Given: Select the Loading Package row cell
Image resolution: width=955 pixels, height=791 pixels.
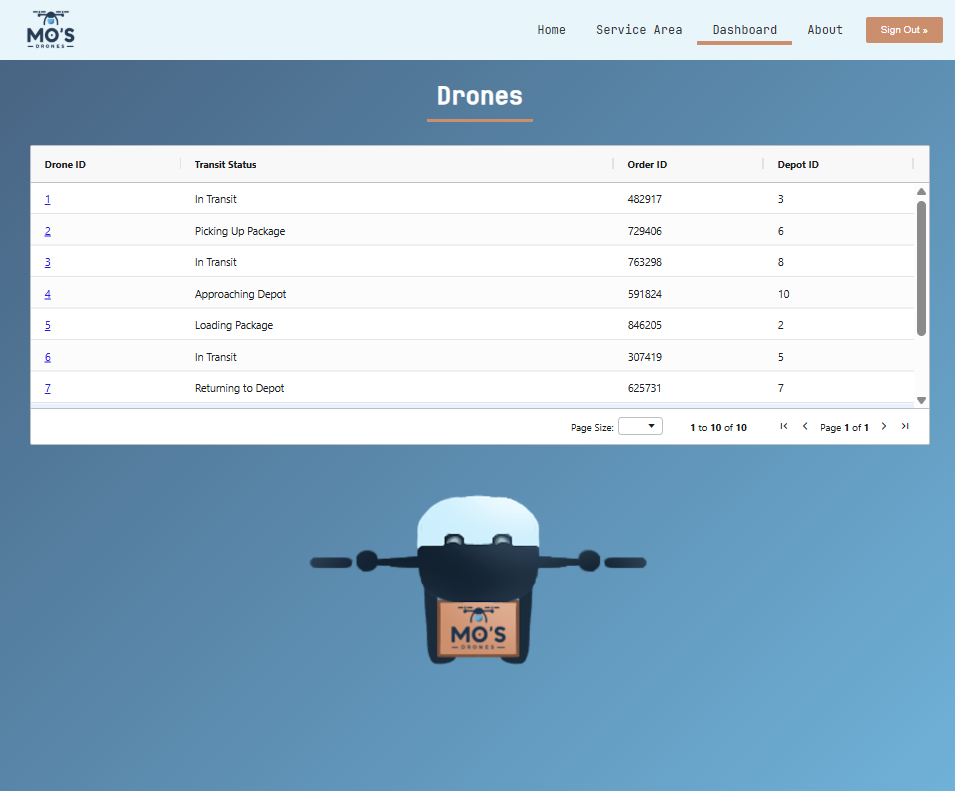Looking at the screenshot, I should click(234, 325).
